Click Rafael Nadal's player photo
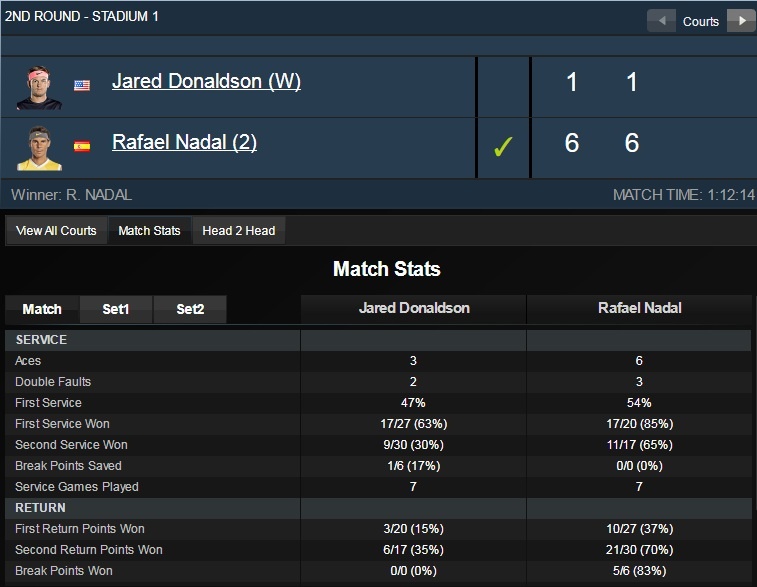The image size is (757, 587). (x=39, y=148)
